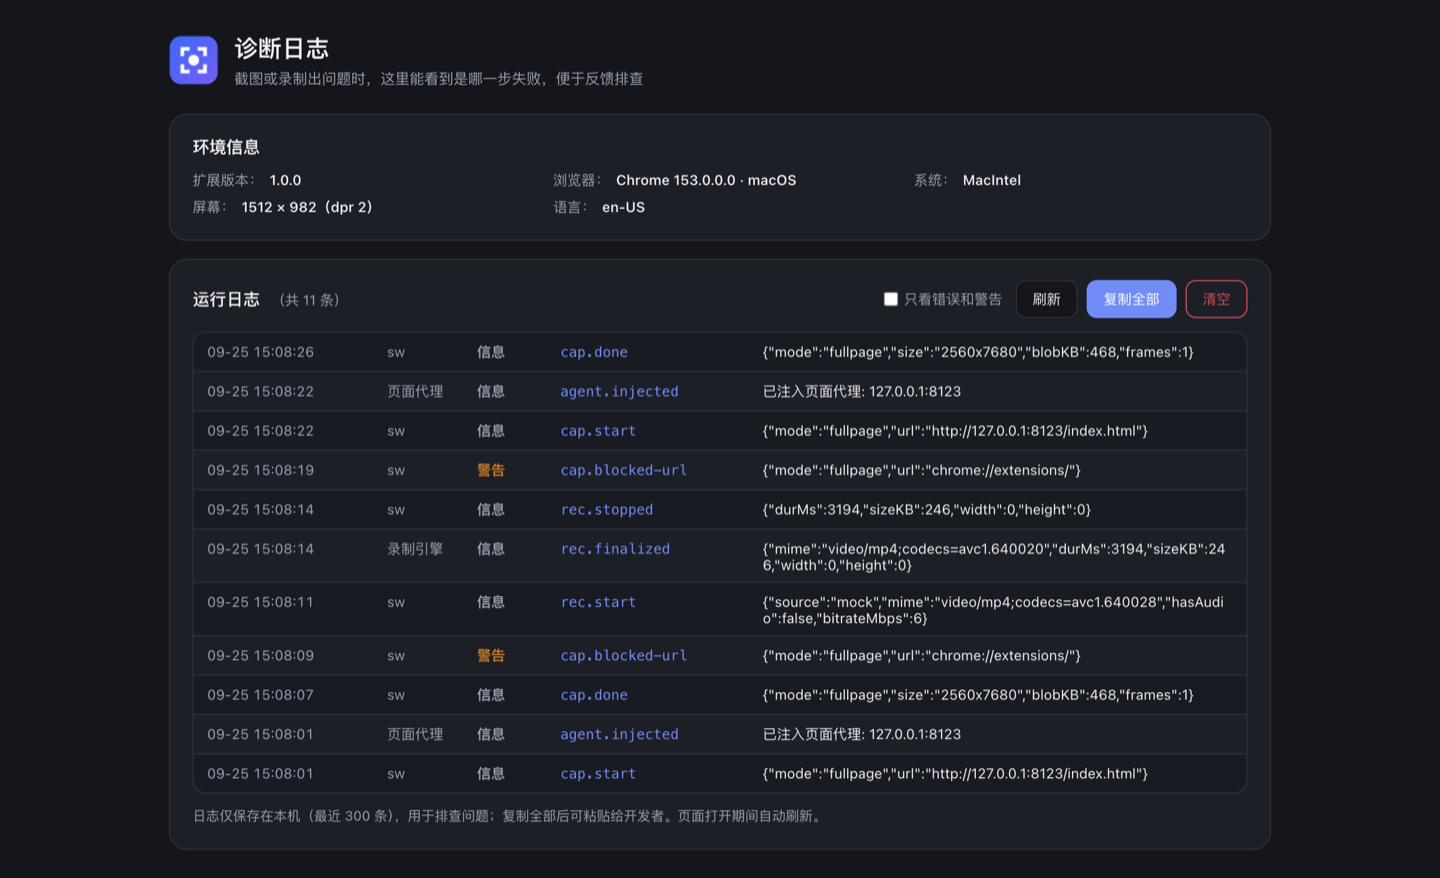The height and width of the screenshot is (878, 1440).
Task: Click the screenshot extension logo icon
Action: click(193, 60)
